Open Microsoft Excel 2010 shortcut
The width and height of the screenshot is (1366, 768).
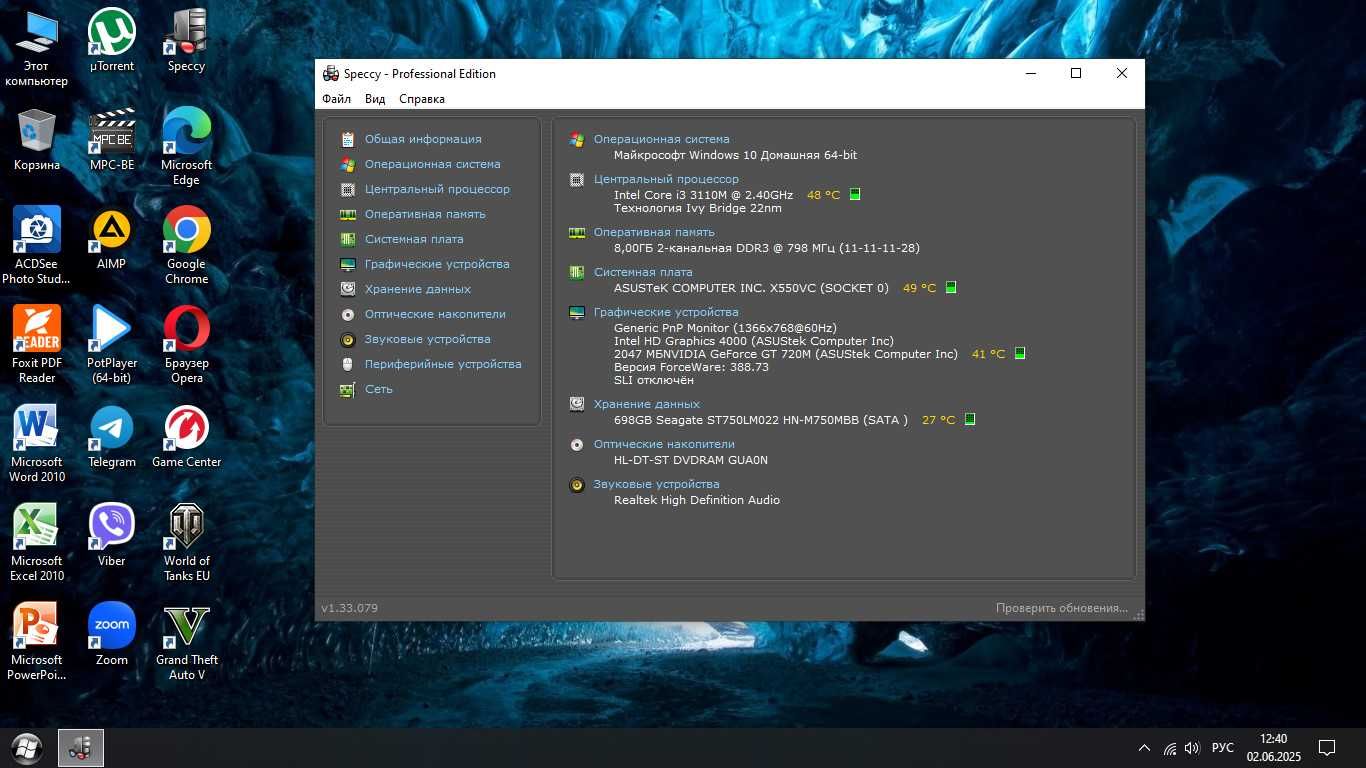point(37,542)
